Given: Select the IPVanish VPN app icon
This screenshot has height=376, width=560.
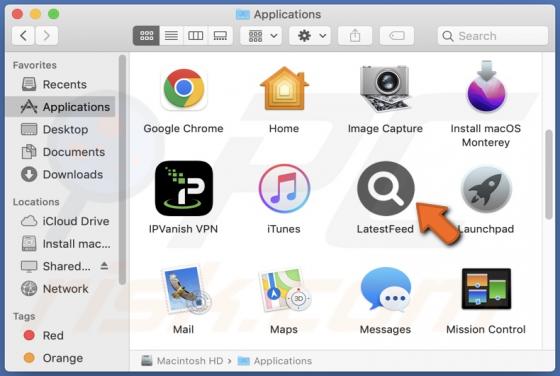Looking at the screenshot, I should click(x=184, y=188).
